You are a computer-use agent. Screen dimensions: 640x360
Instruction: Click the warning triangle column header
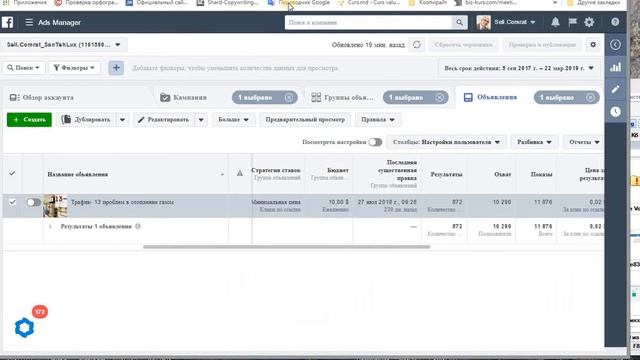[x=240, y=173]
